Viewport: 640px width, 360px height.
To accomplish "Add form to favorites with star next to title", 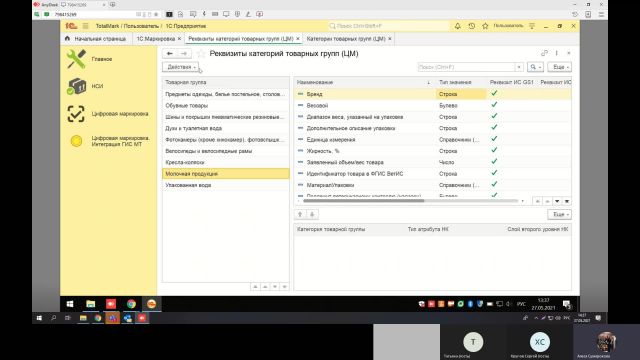I will pos(201,53).
